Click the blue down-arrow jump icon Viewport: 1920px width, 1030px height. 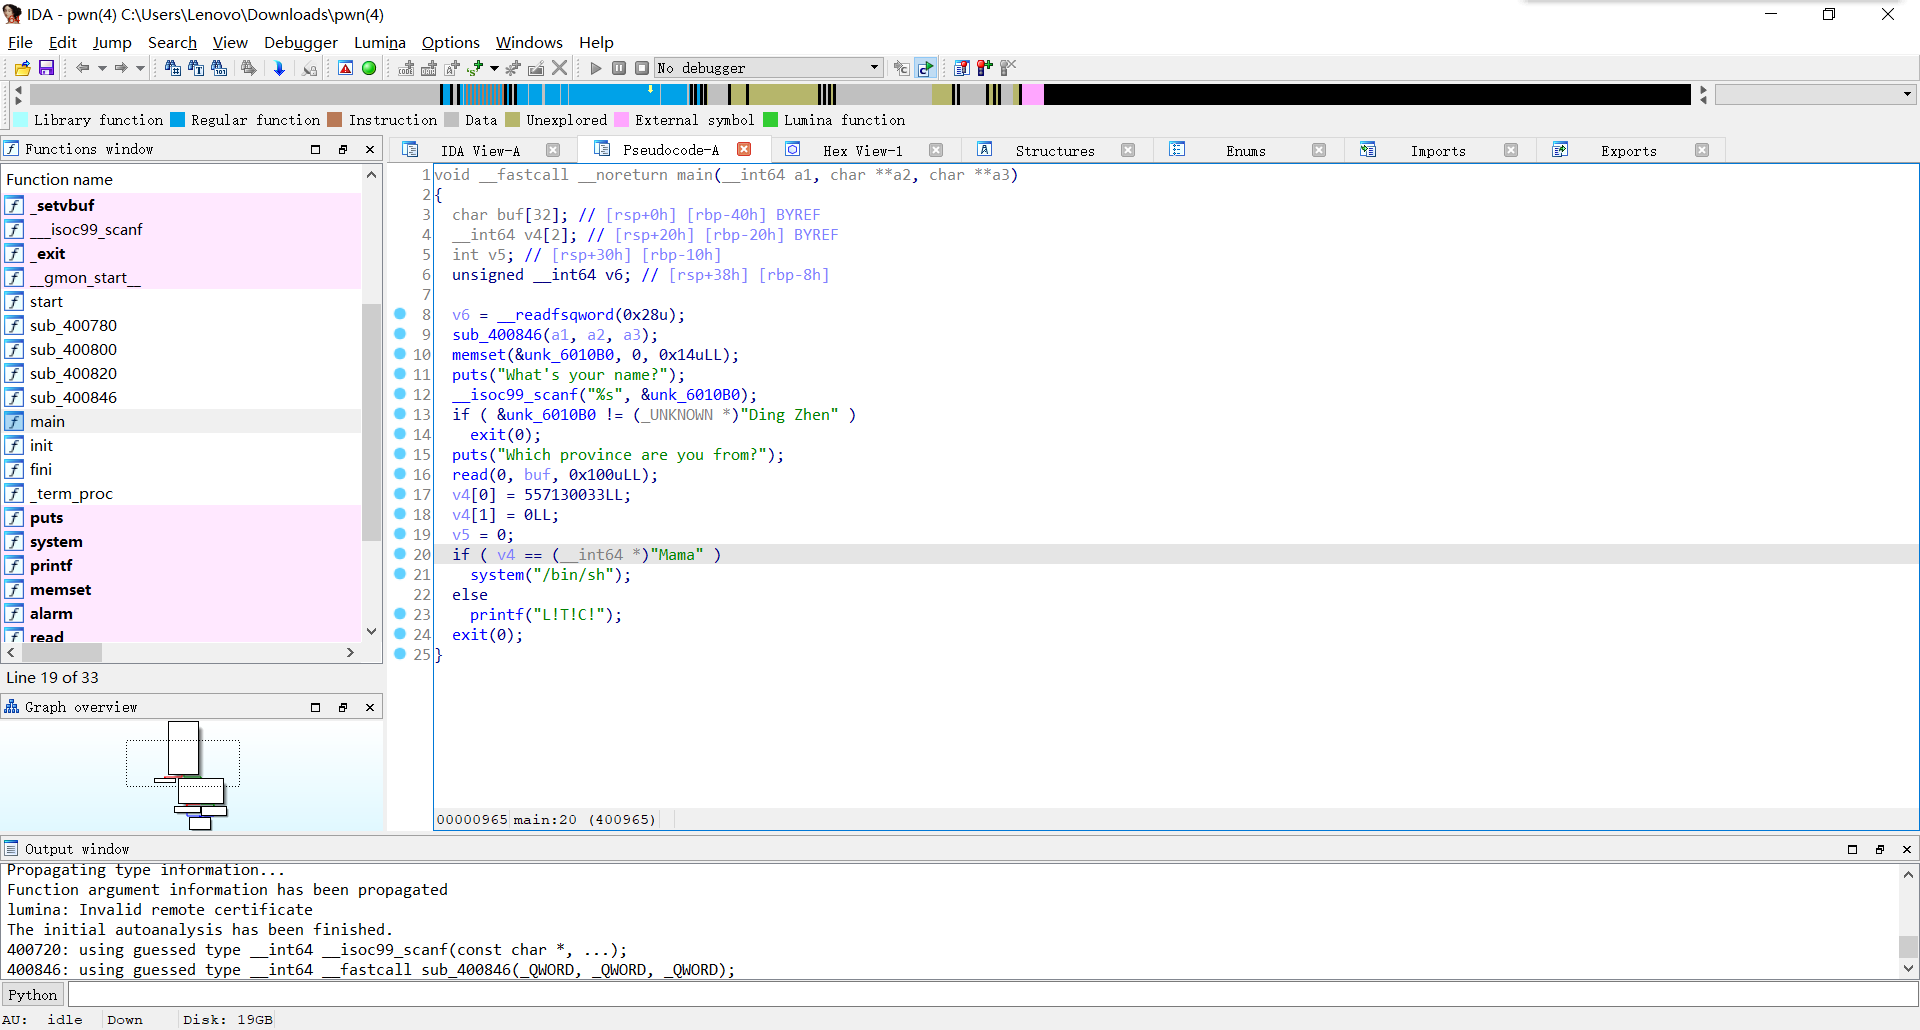(279, 68)
